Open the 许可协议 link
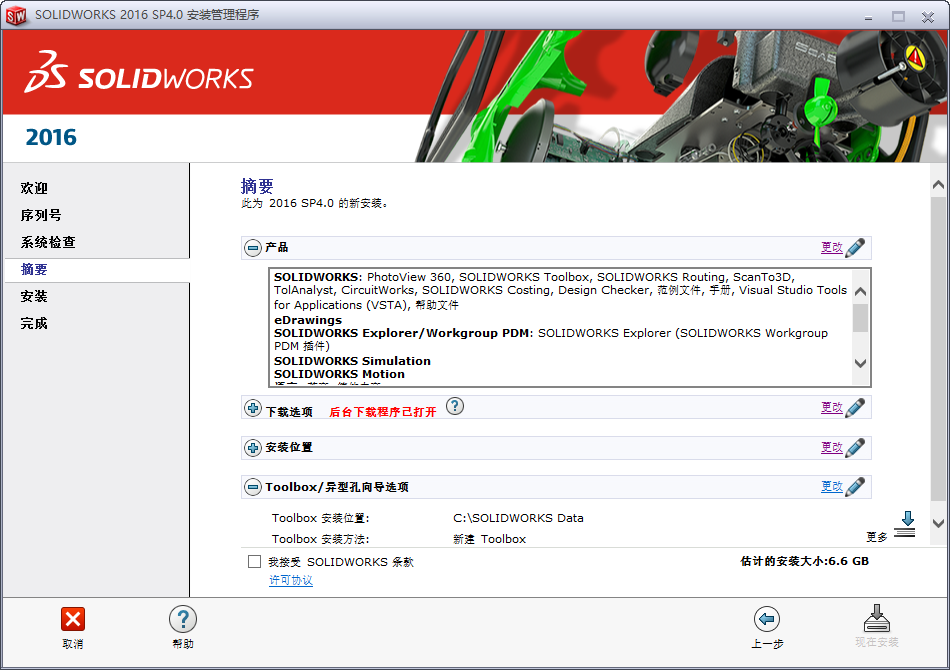 pos(291,580)
